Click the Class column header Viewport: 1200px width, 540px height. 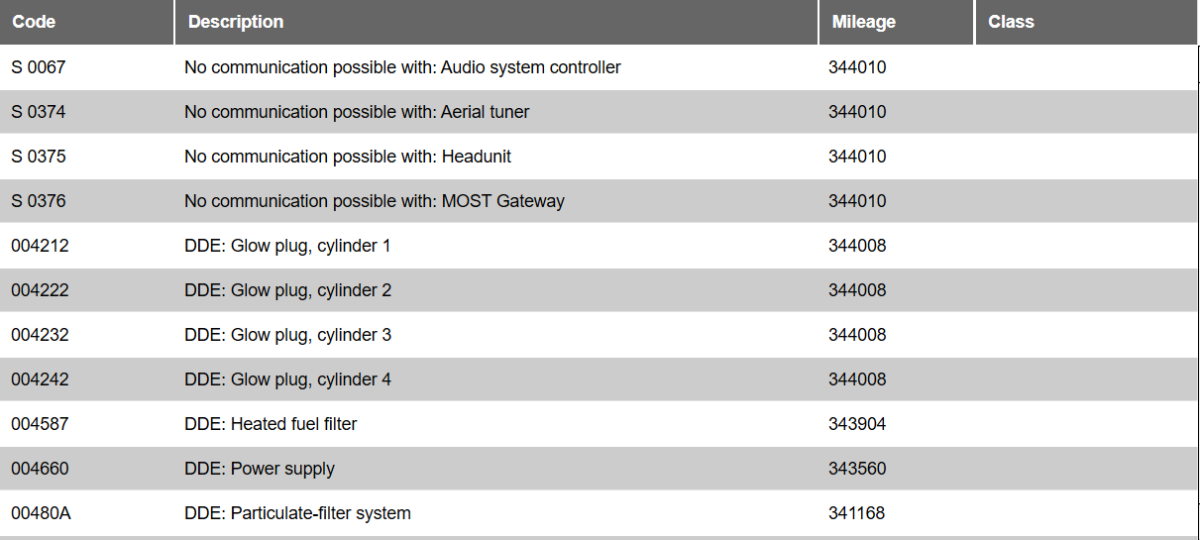pos(1010,21)
